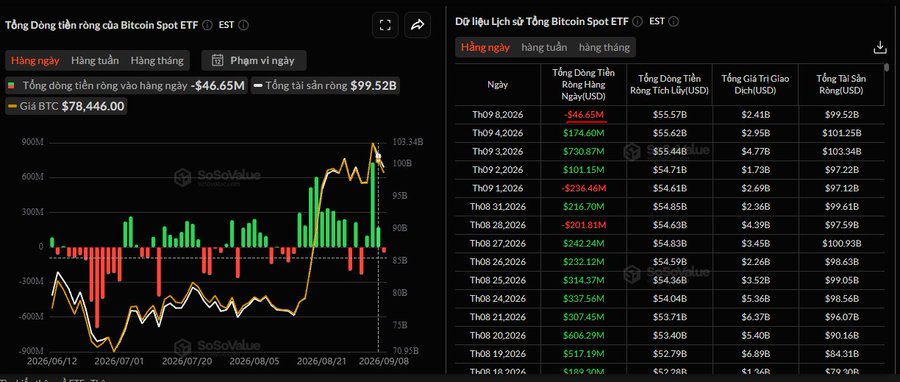
Task: Click Th09 8,2026 date cell
Action: coord(498,115)
